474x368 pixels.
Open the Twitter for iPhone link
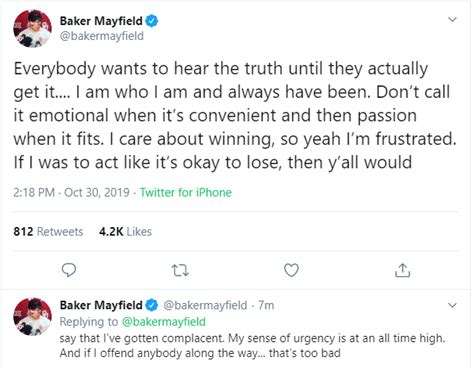point(186,193)
